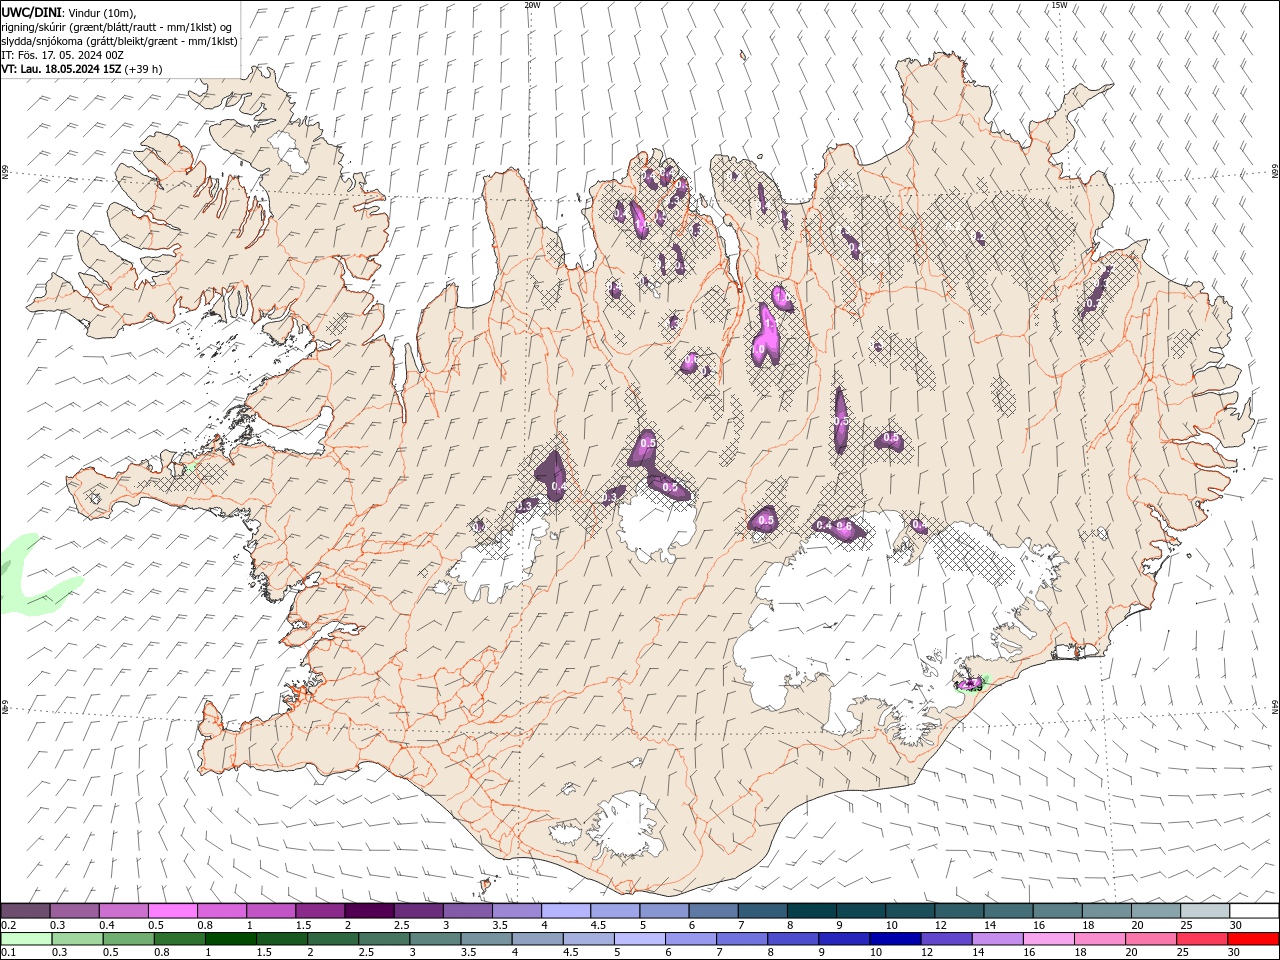Click the 9–10 dark teal swatch, upper legend
Viewport: 1280px width, 960px height.
[859, 911]
